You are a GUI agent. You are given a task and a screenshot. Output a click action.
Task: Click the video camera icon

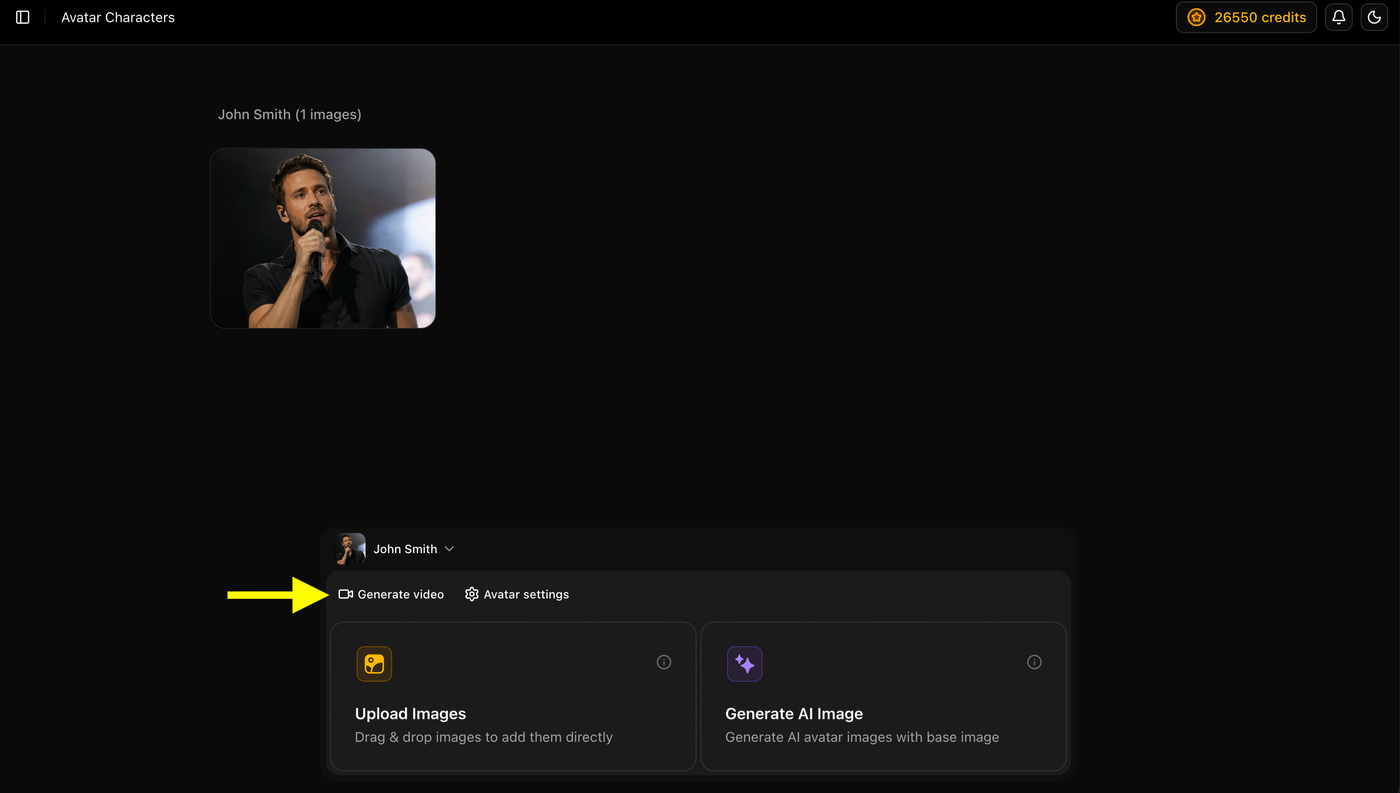(346, 594)
